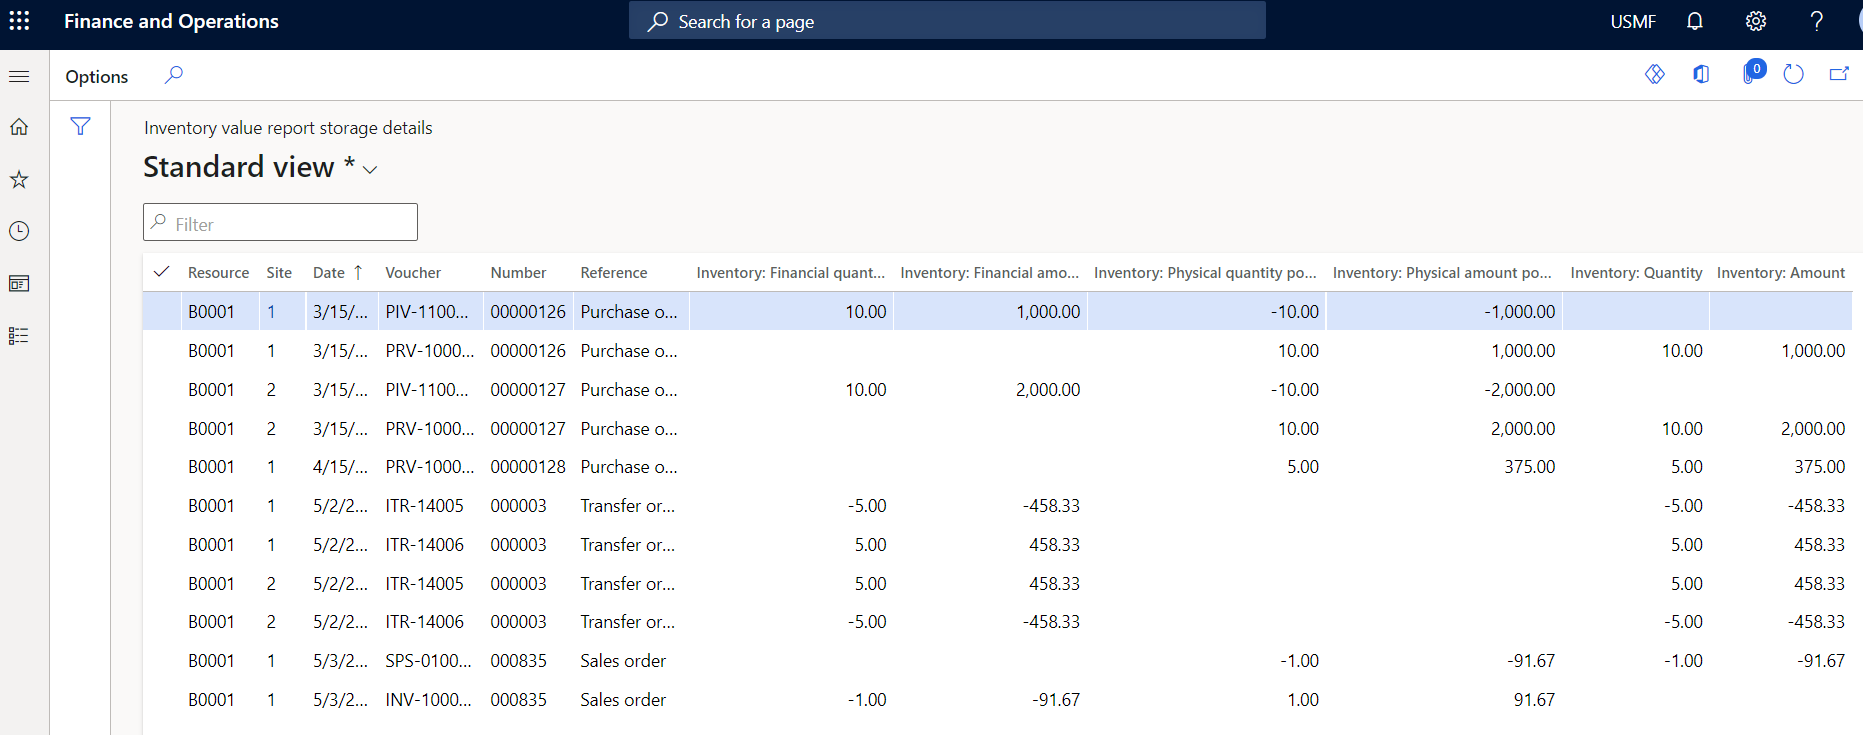Open the settings gear icon
Image resolution: width=1863 pixels, height=735 pixels.
coord(1755,21)
